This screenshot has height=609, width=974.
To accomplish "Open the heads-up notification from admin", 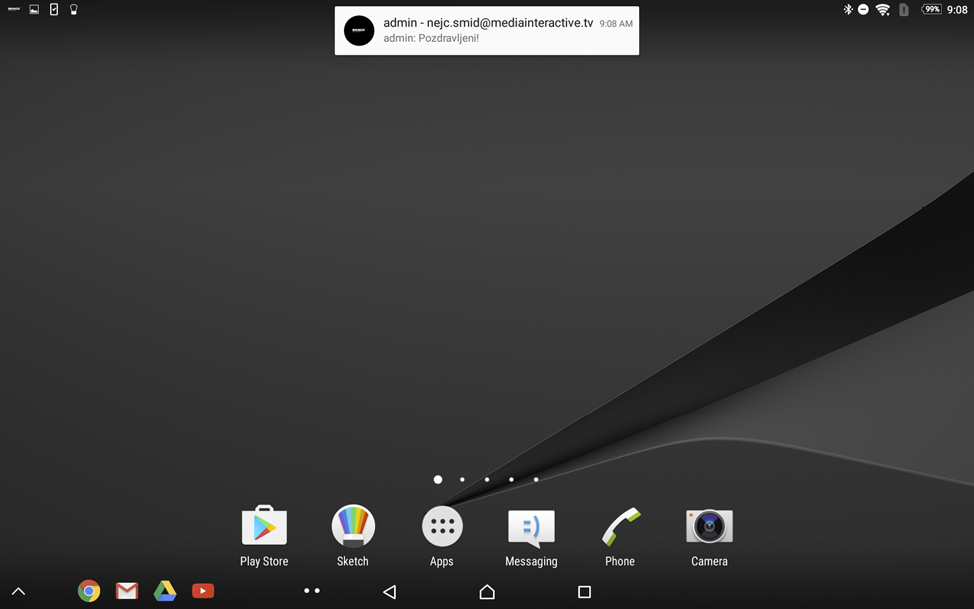I will pos(487,30).
